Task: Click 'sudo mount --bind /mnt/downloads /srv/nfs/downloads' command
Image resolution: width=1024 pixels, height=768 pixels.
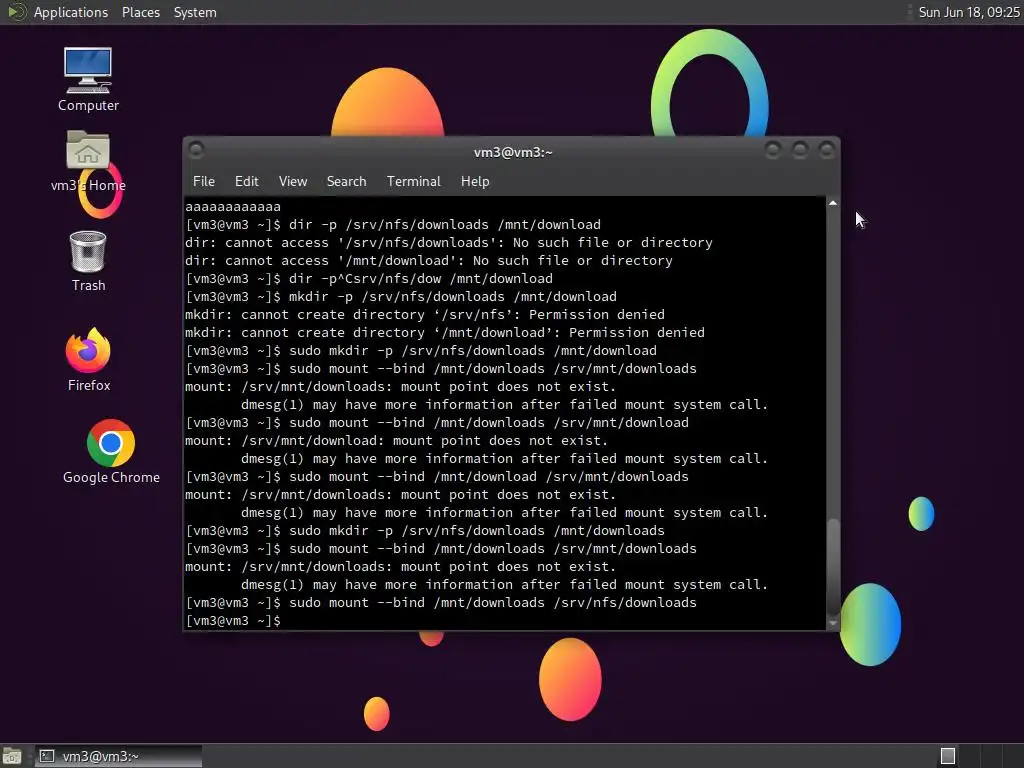Action: [x=492, y=603]
